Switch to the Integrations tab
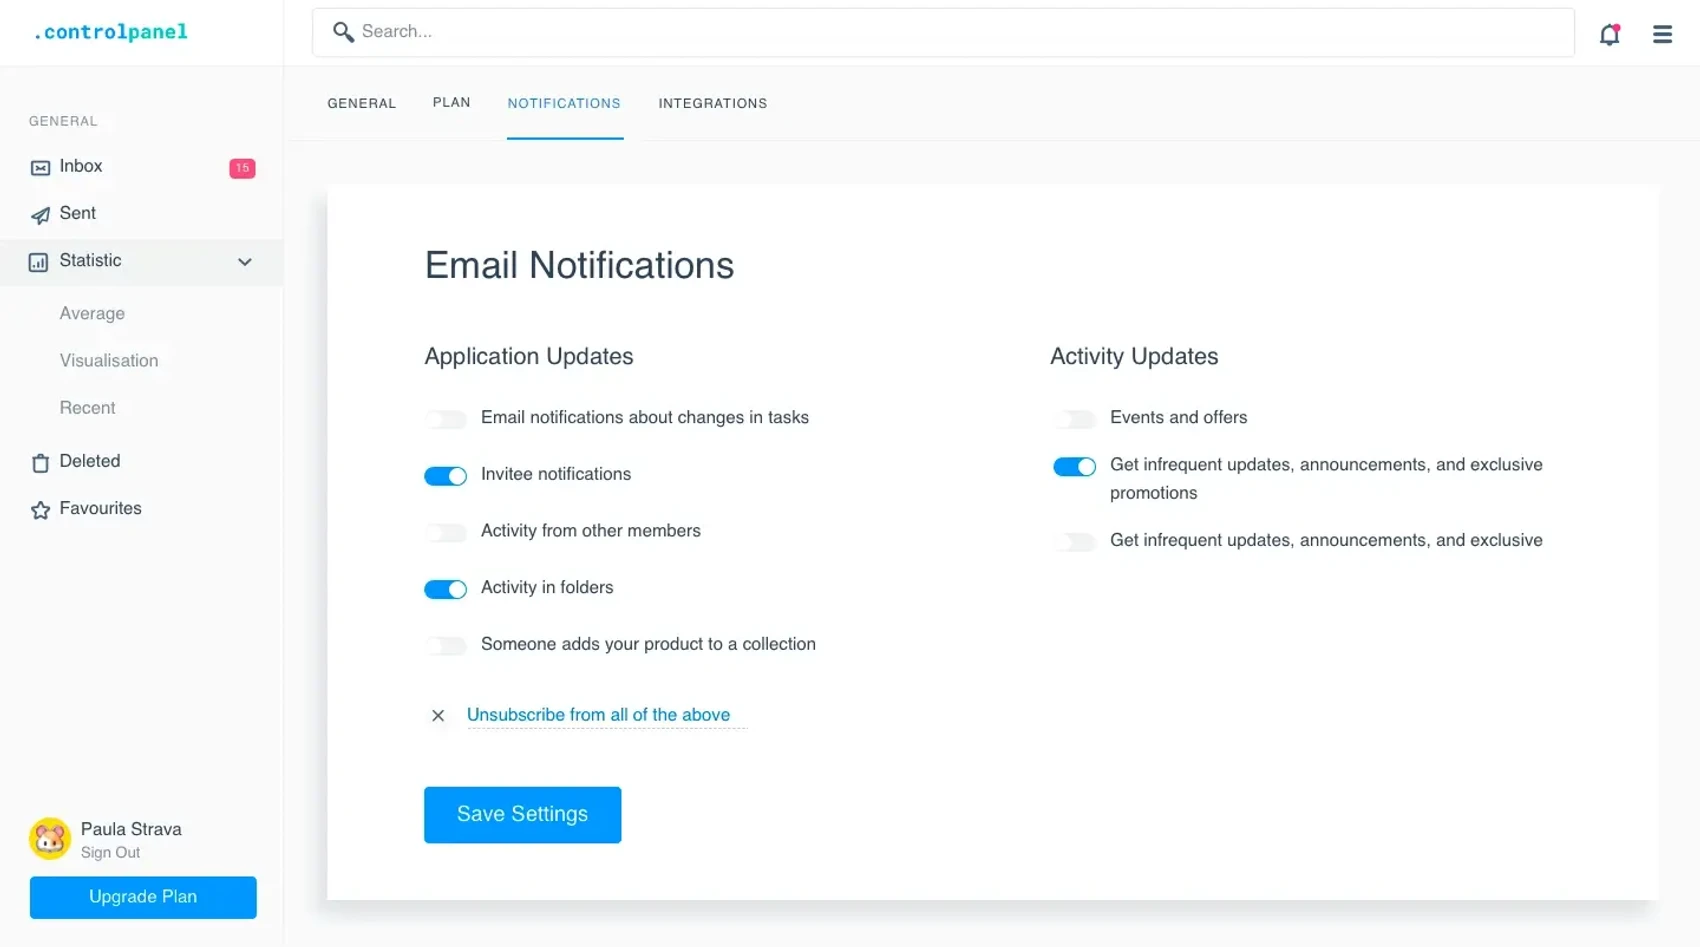This screenshot has width=1700, height=947. (712, 104)
